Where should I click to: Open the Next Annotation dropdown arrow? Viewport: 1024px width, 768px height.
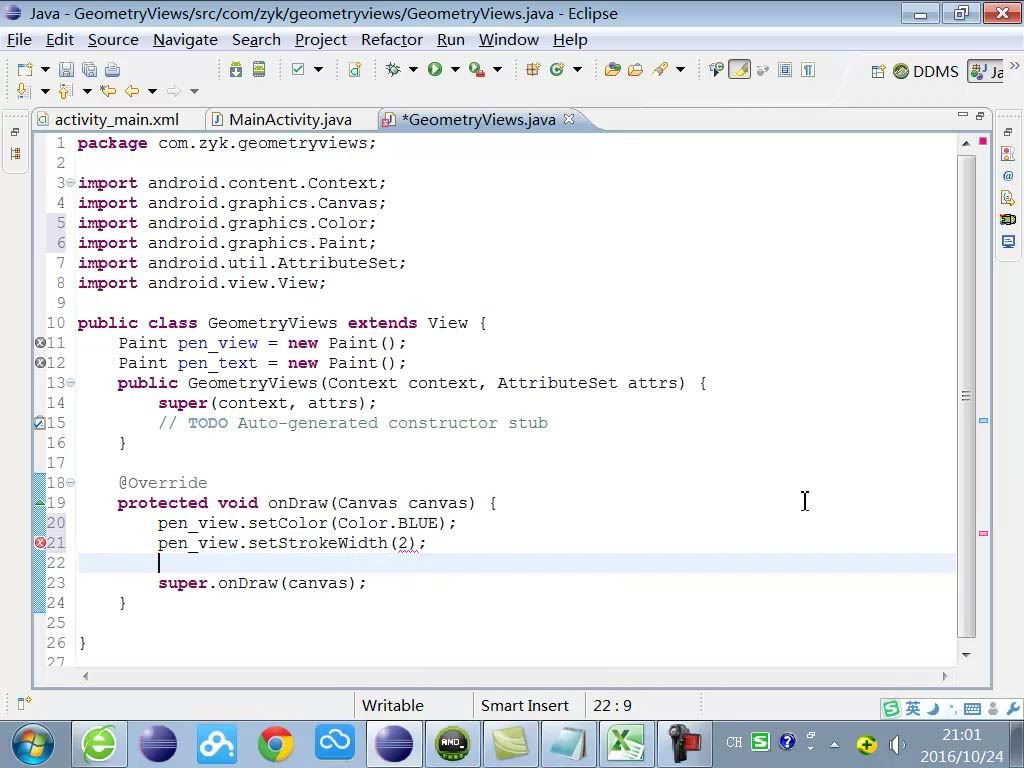[x=45, y=91]
